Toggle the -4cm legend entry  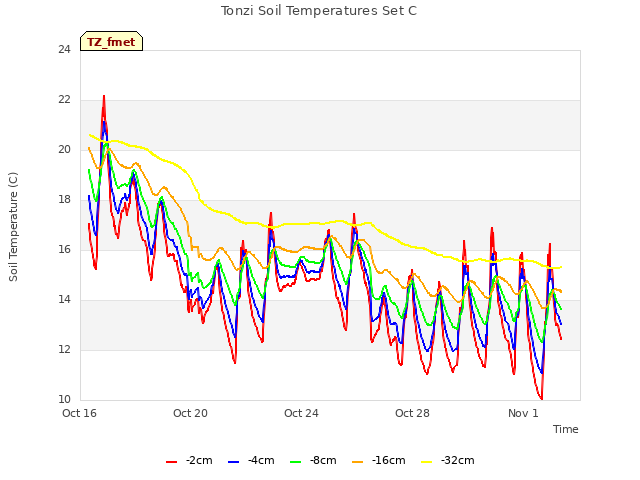coord(251,461)
